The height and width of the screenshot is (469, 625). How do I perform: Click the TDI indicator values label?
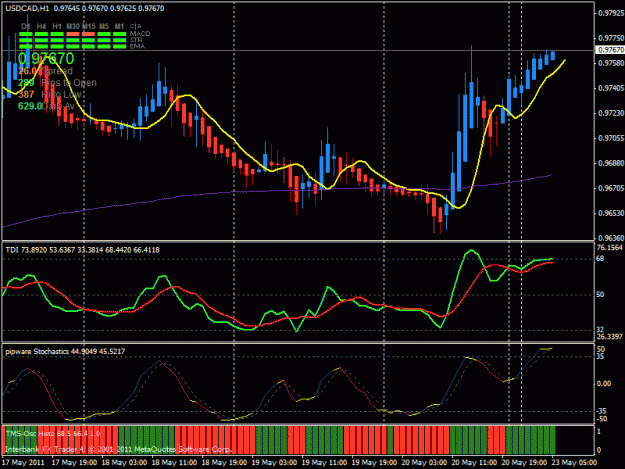coord(83,250)
